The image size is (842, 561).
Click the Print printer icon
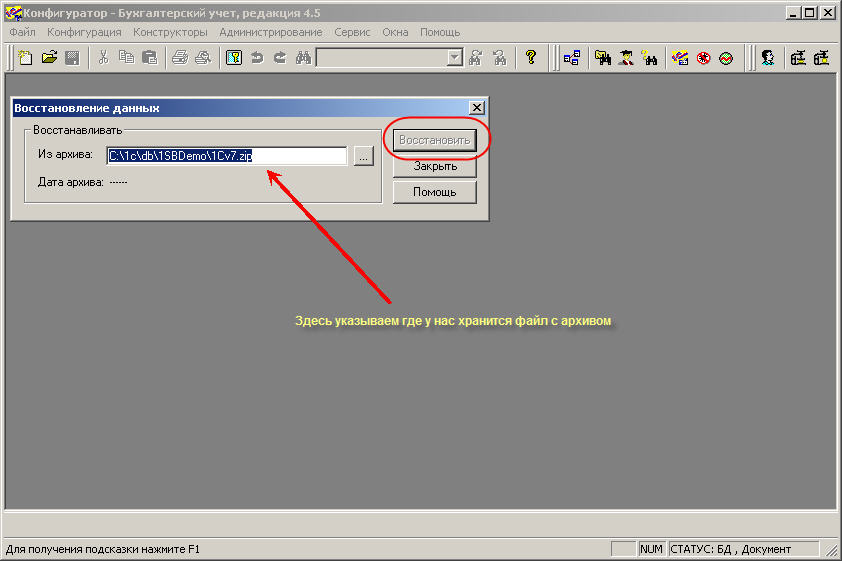(180, 57)
